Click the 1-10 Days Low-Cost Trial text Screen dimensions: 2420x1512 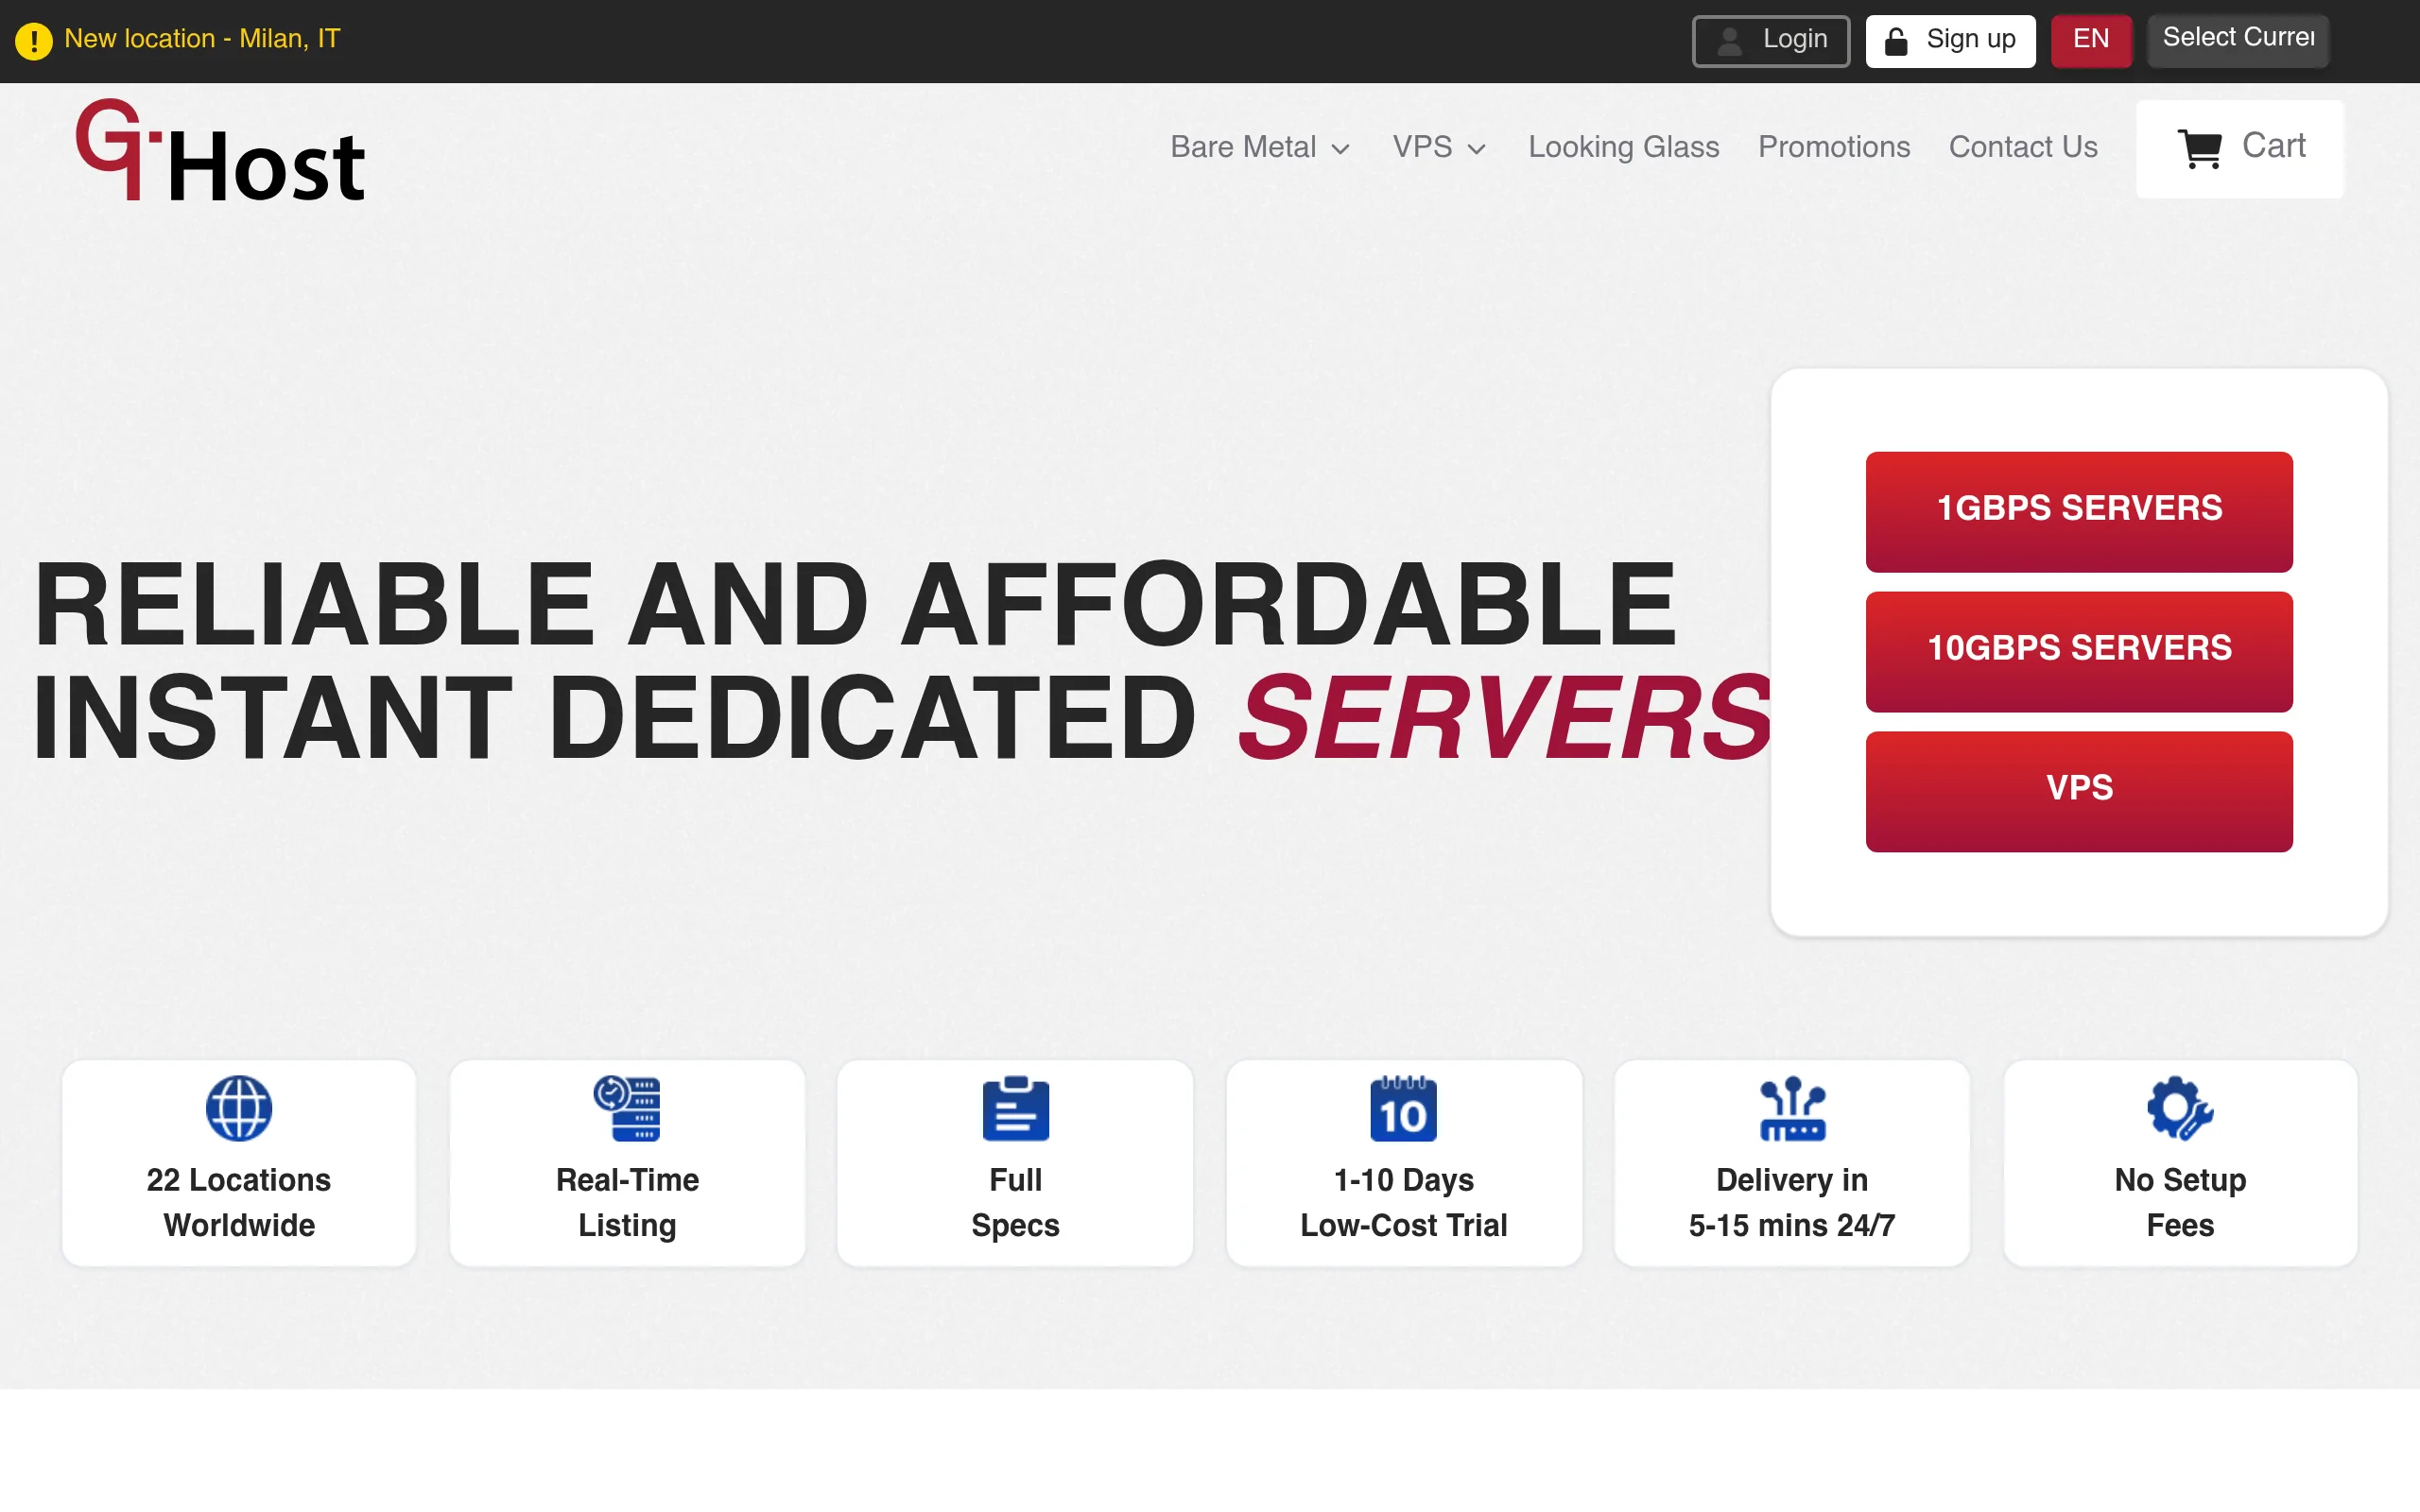1403,1202
